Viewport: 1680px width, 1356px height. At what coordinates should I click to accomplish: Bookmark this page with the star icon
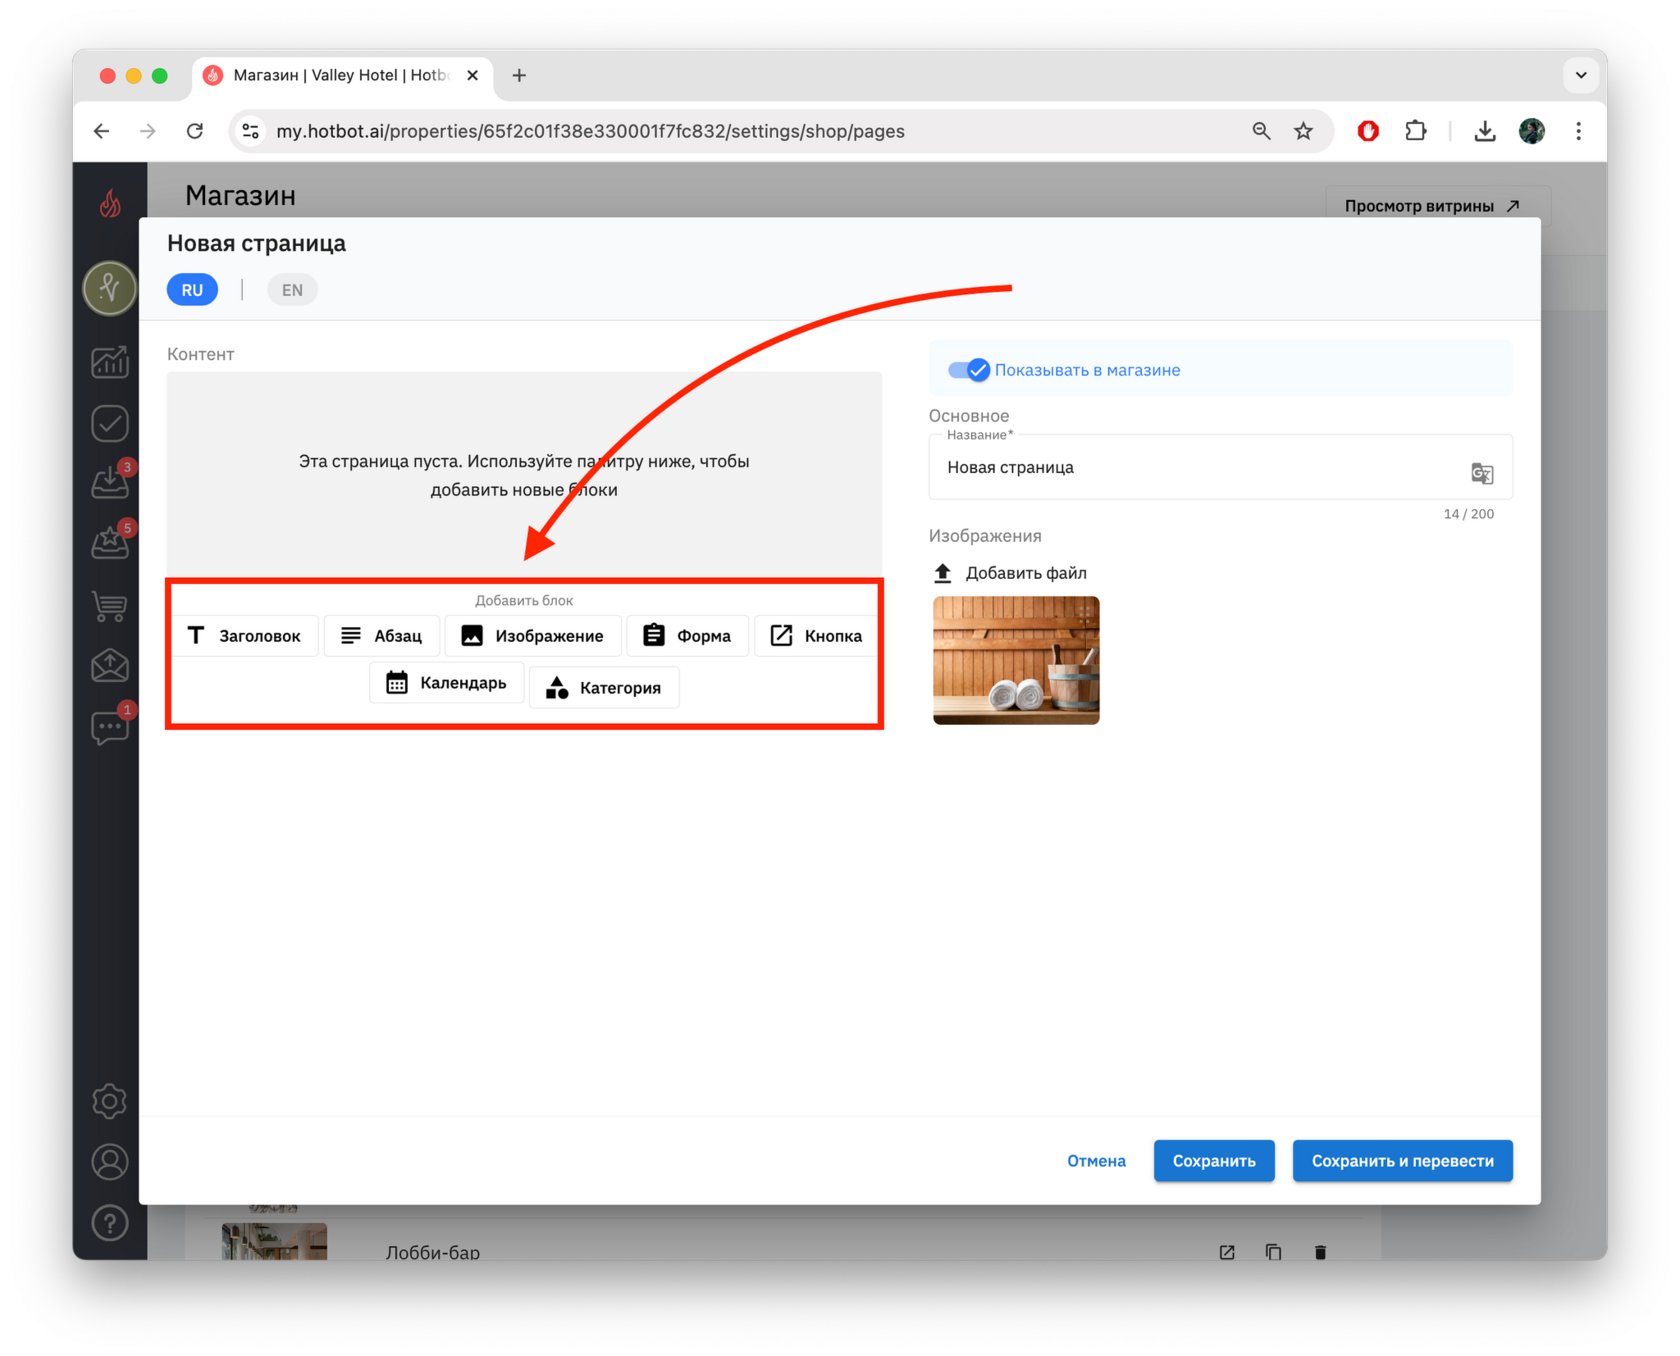click(1303, 131)
